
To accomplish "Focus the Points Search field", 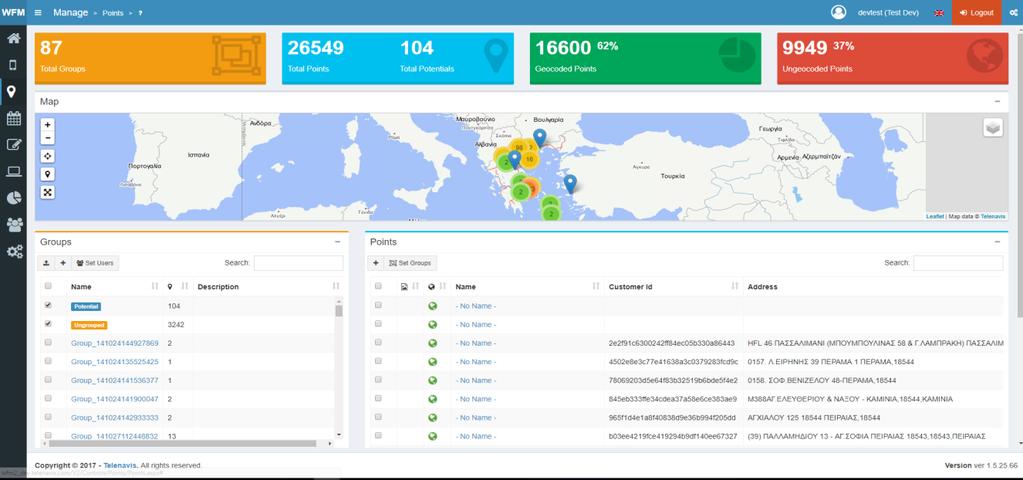I will pyautogui.click(x=958, y=263).
